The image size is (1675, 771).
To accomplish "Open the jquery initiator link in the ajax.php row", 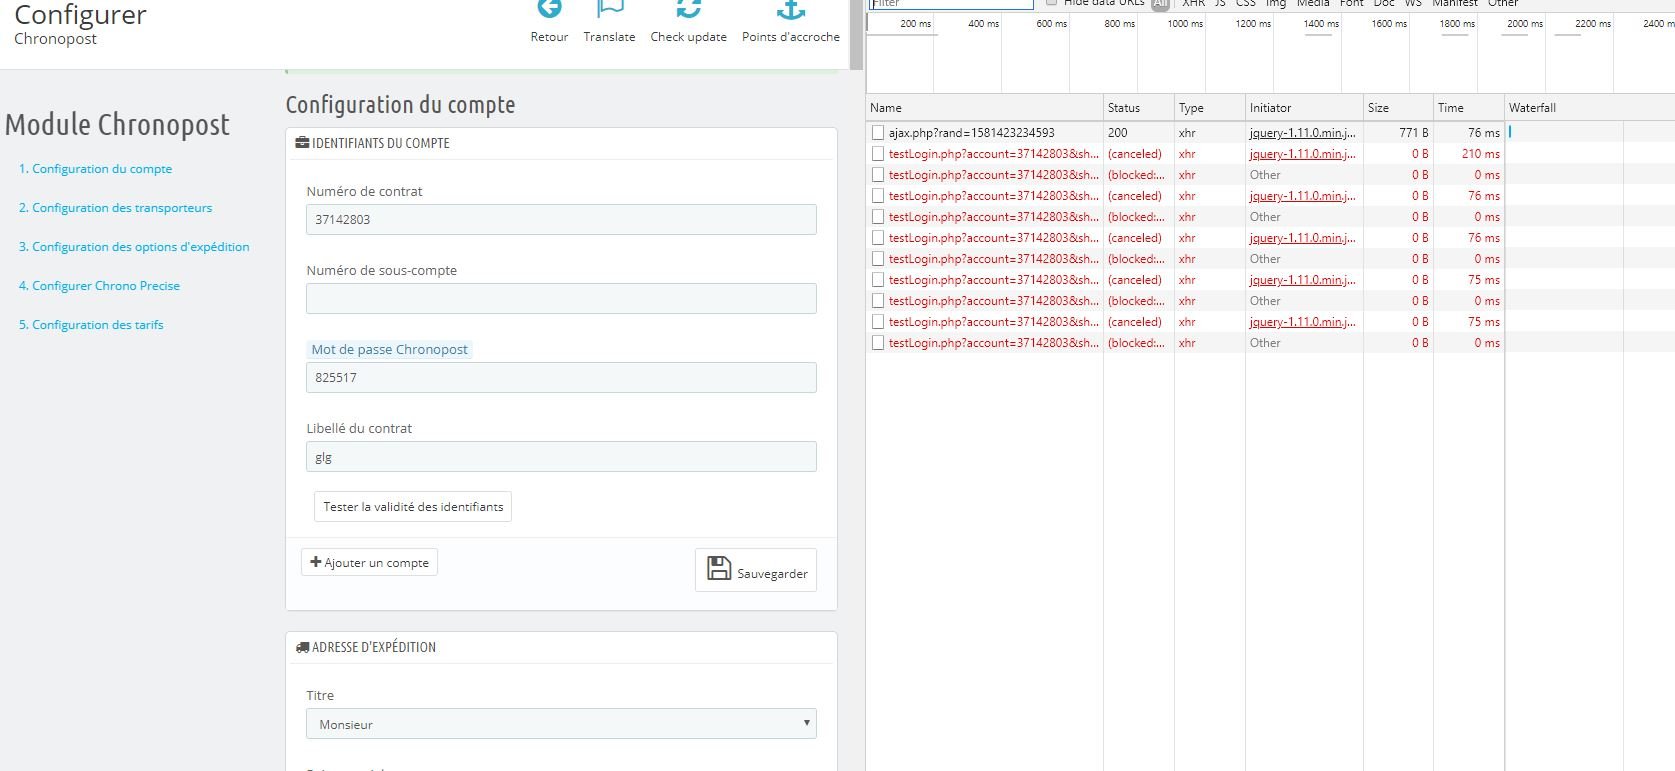I will pos(1302,132).
